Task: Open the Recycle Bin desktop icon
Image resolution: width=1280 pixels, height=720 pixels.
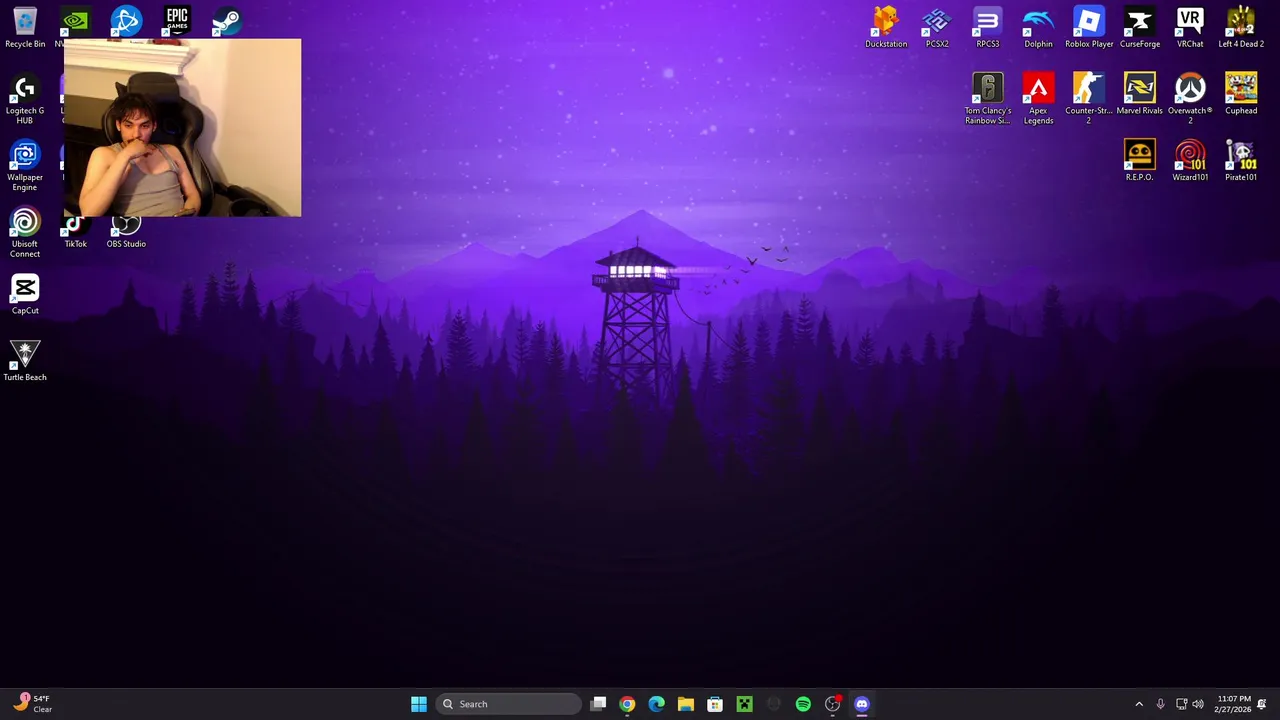Action: tap(25, 27)
